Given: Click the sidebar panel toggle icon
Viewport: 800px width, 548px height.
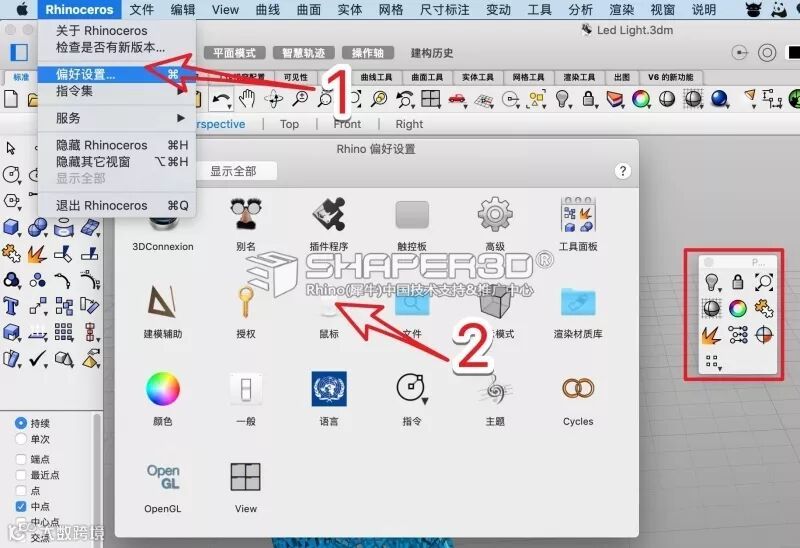Looking at the screenshot, I should [19, 52].
